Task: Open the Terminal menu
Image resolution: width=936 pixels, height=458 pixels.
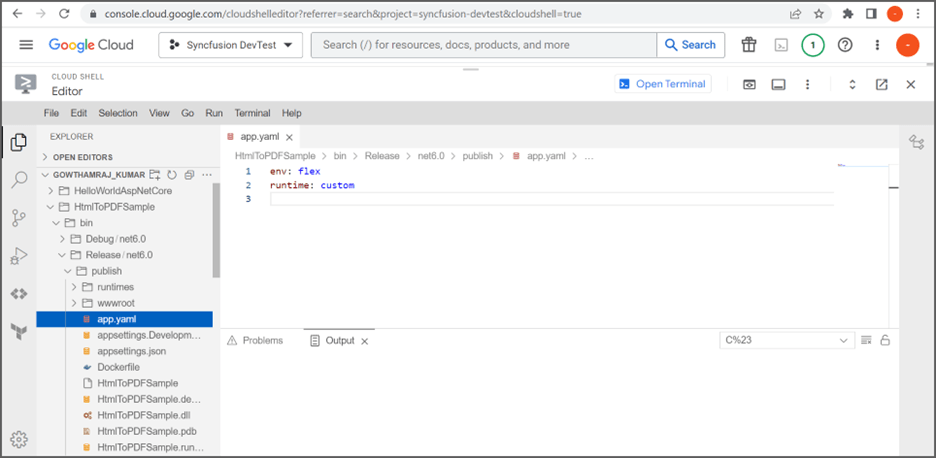Action: tap(253, 113)
